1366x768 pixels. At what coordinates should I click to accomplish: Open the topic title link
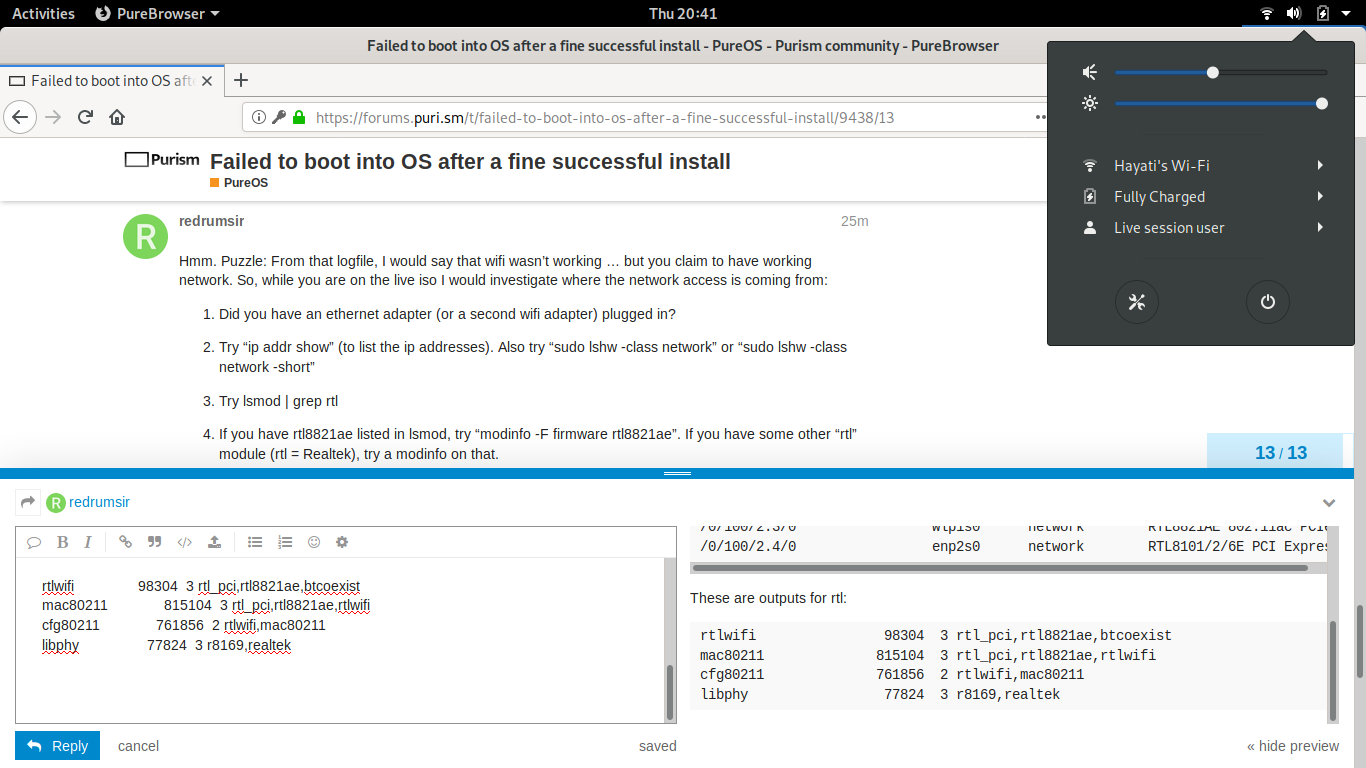point(470,161)
